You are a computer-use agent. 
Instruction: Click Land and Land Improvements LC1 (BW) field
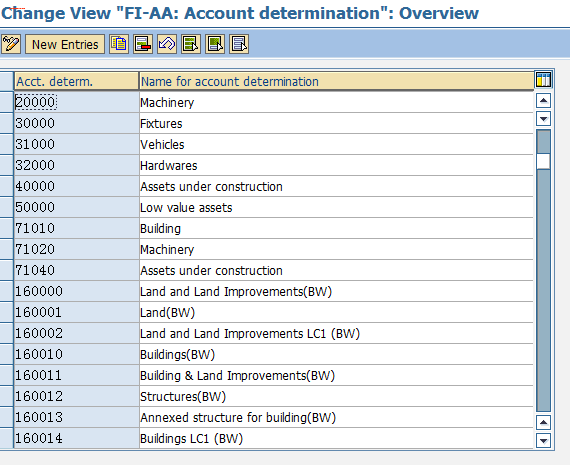[x=336, y=333]
